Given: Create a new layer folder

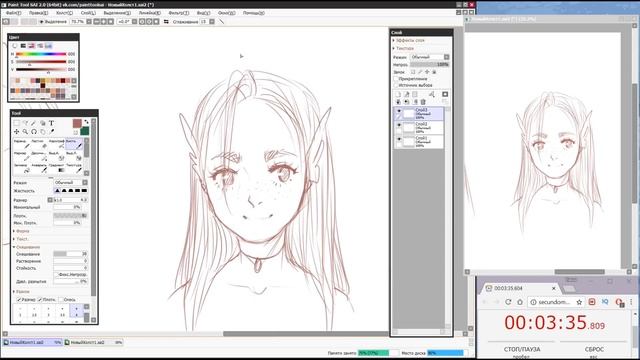Looking at the screenshot, I should click(x=415, y=94).
